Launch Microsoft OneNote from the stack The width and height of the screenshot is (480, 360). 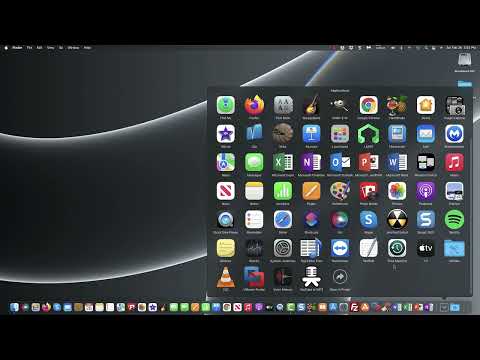click(311, 162)
